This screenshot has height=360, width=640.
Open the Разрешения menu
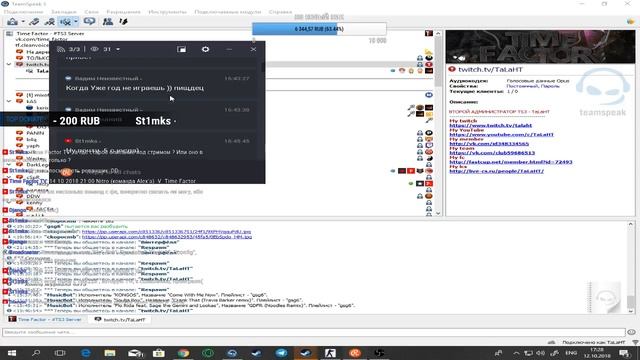click(123, 12)
